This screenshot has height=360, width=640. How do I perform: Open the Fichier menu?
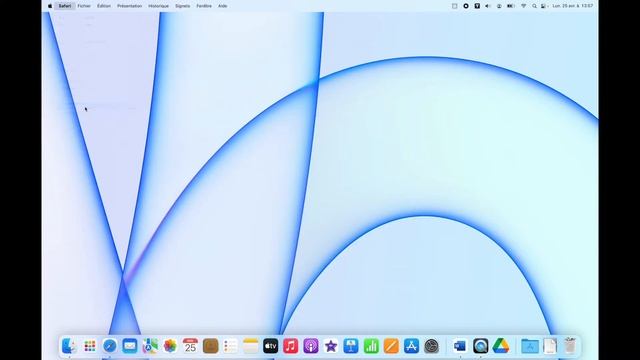click(84, 6)
